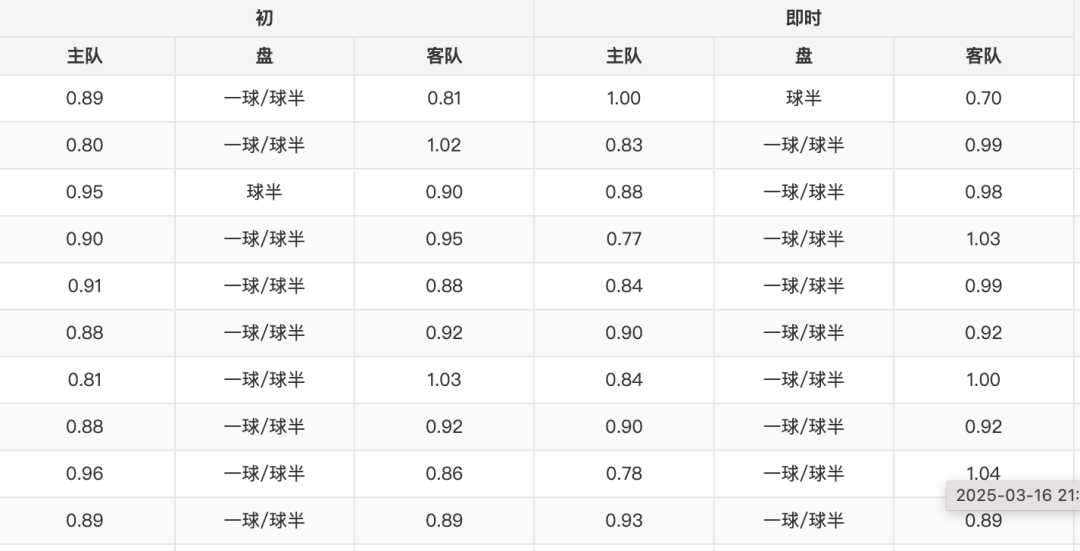Click the 即时 group column header

click(803, 18)
